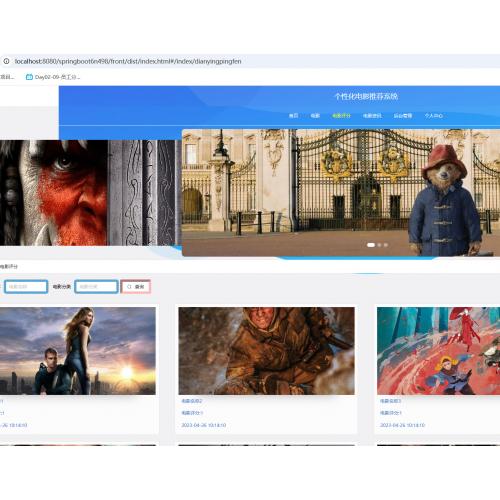The image size is (500, 500).
Task: Open the Day02-09 bookmark
Action: click(53, 77)
